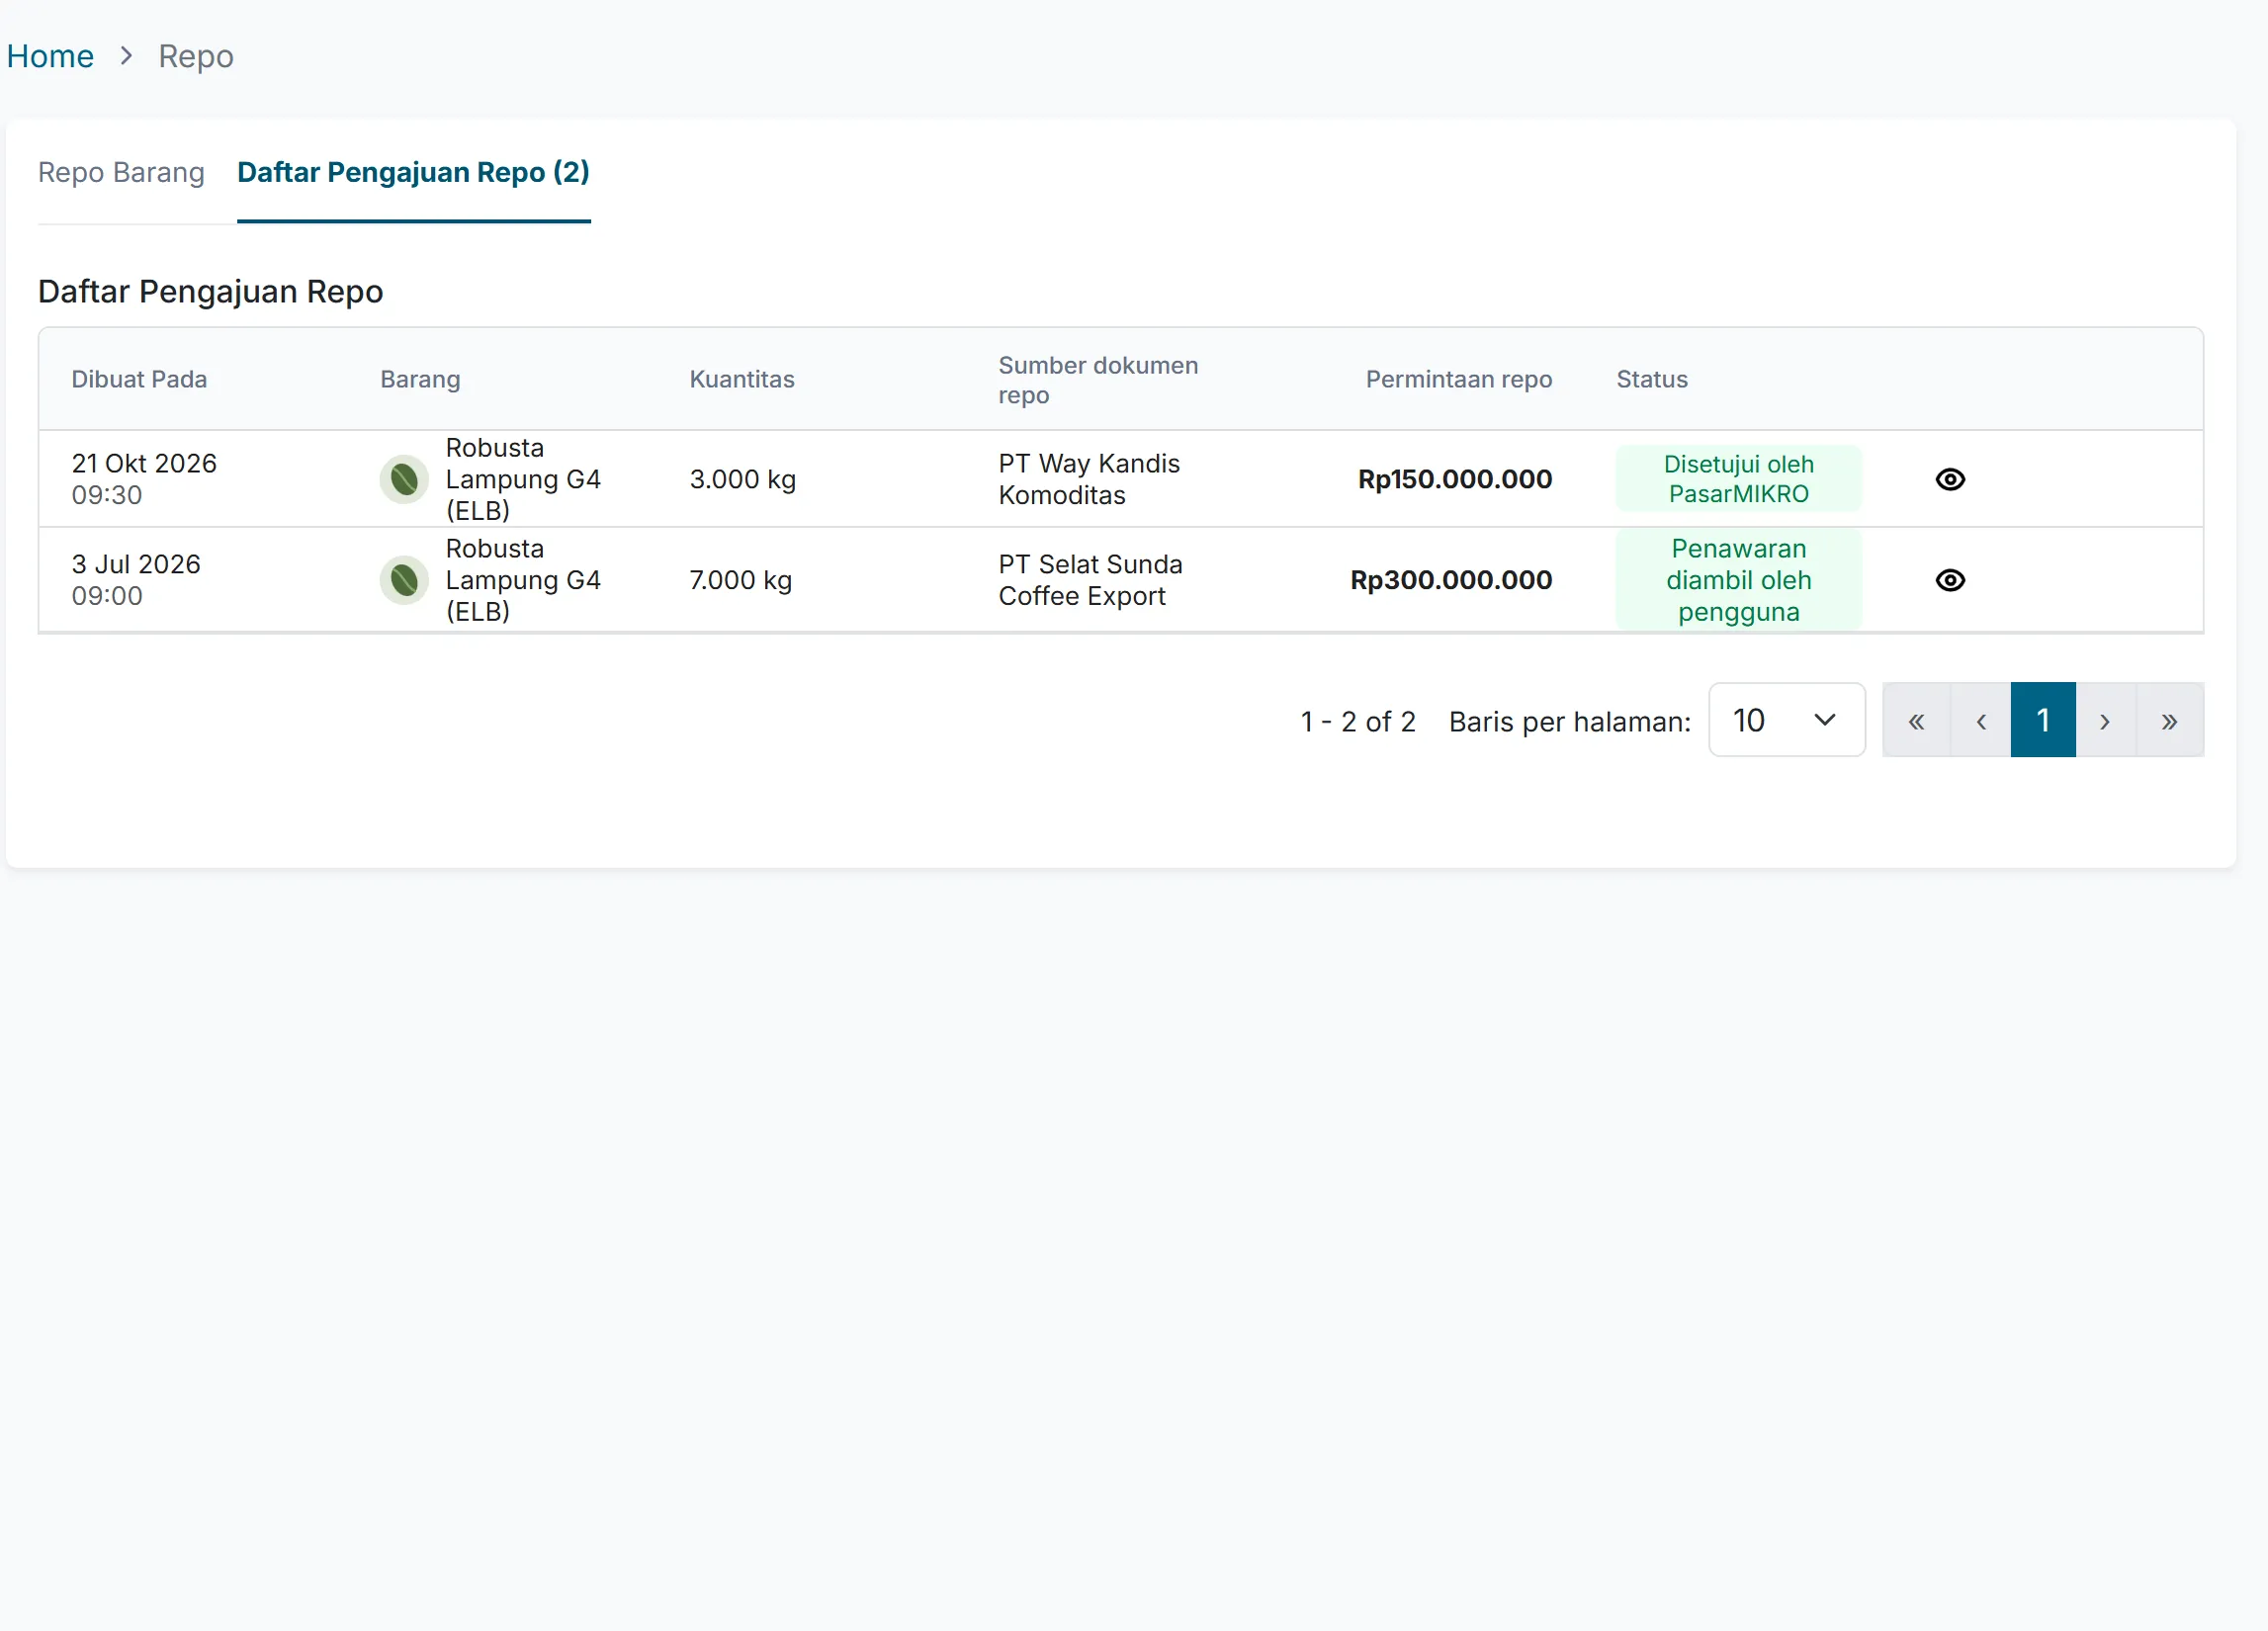This screenshot has width=2268, height=1631.
Task: Click Robusta Lampung G4 in the 7.000 kg row
Action: point(523,580)
